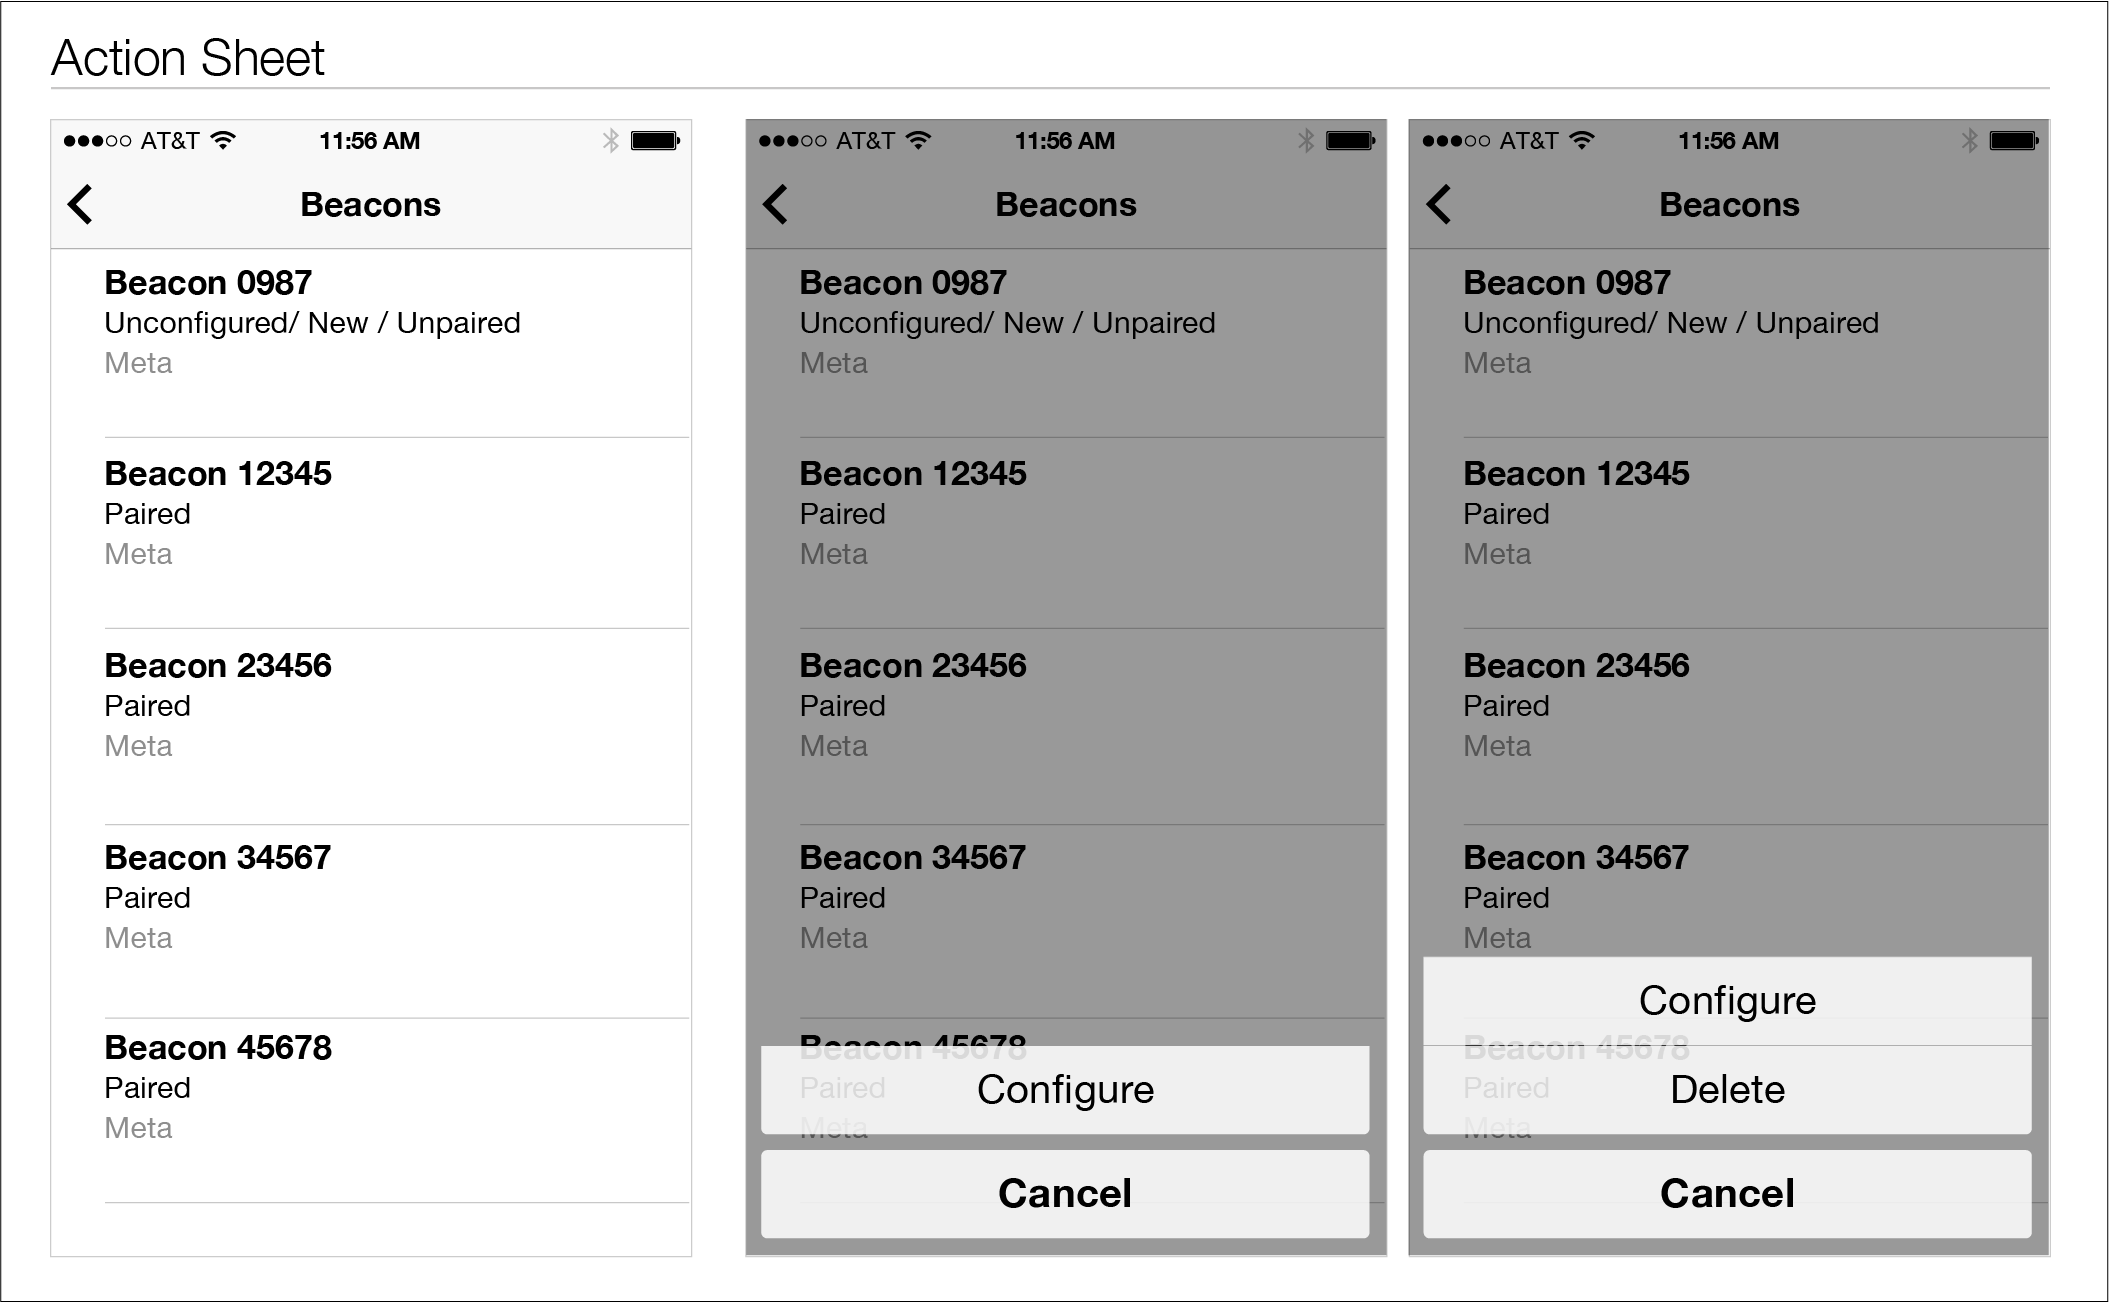2109x1302 pixels.
Task: Select Beacon 45678 in the first phone list
Action: 371,1110
